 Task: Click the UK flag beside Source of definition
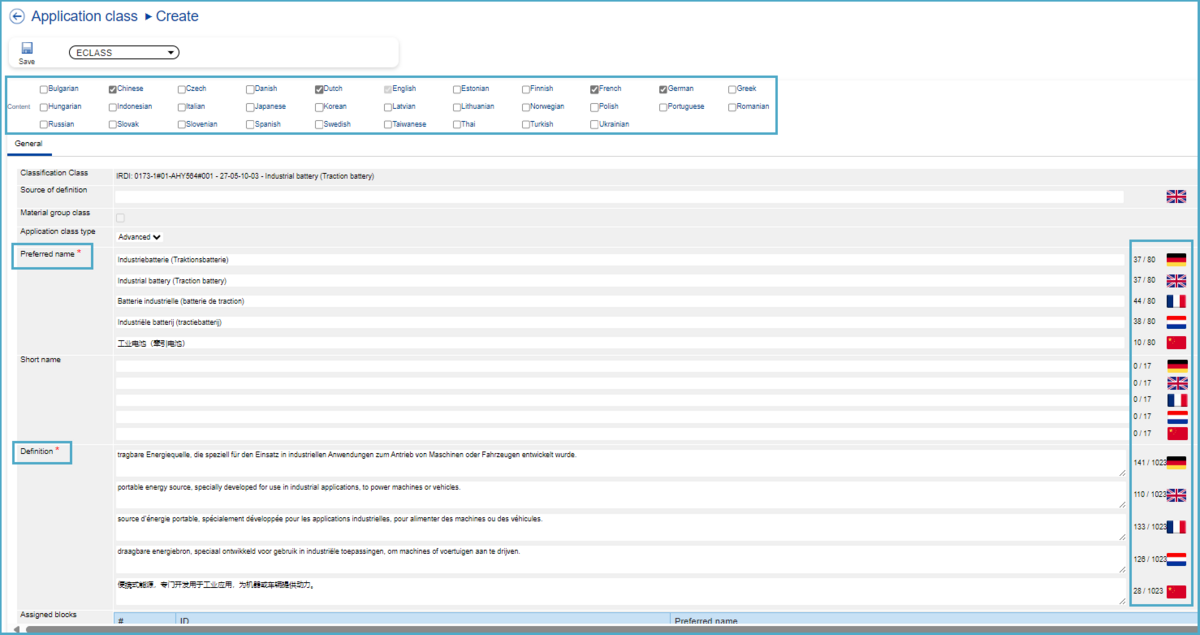[1176, 197]
